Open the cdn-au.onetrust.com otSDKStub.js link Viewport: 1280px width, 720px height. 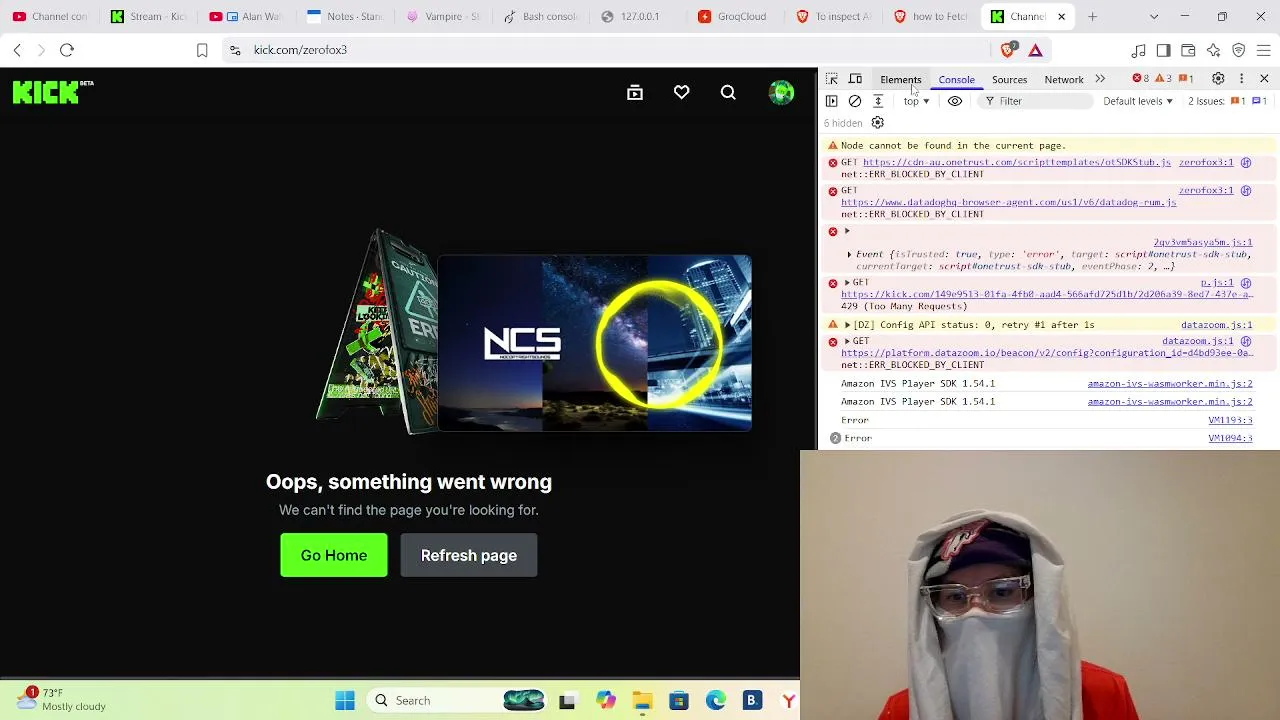point(1016,162)
